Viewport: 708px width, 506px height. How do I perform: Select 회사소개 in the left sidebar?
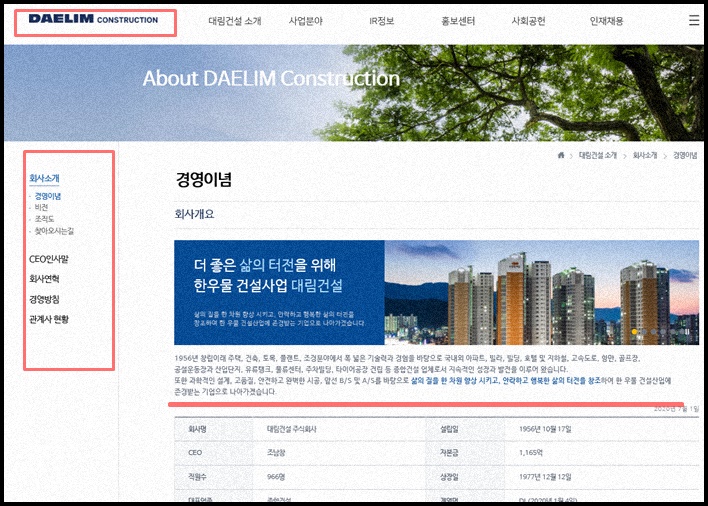tap(44, 178)
